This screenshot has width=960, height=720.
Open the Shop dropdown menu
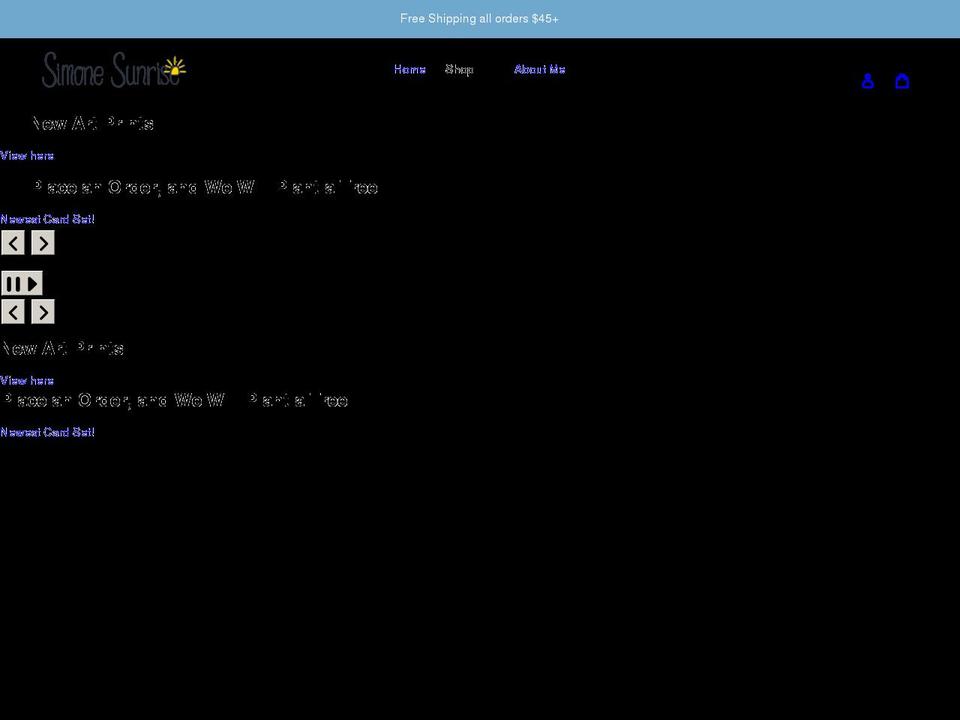pos(459,69)
